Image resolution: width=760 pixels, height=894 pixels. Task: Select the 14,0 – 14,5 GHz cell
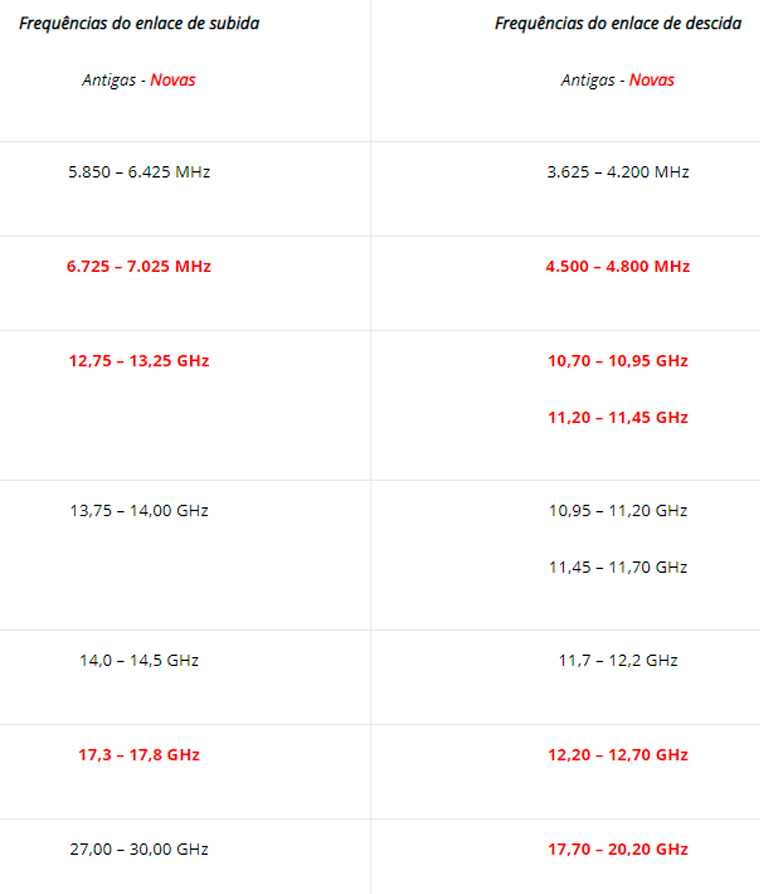click(139, 660)
